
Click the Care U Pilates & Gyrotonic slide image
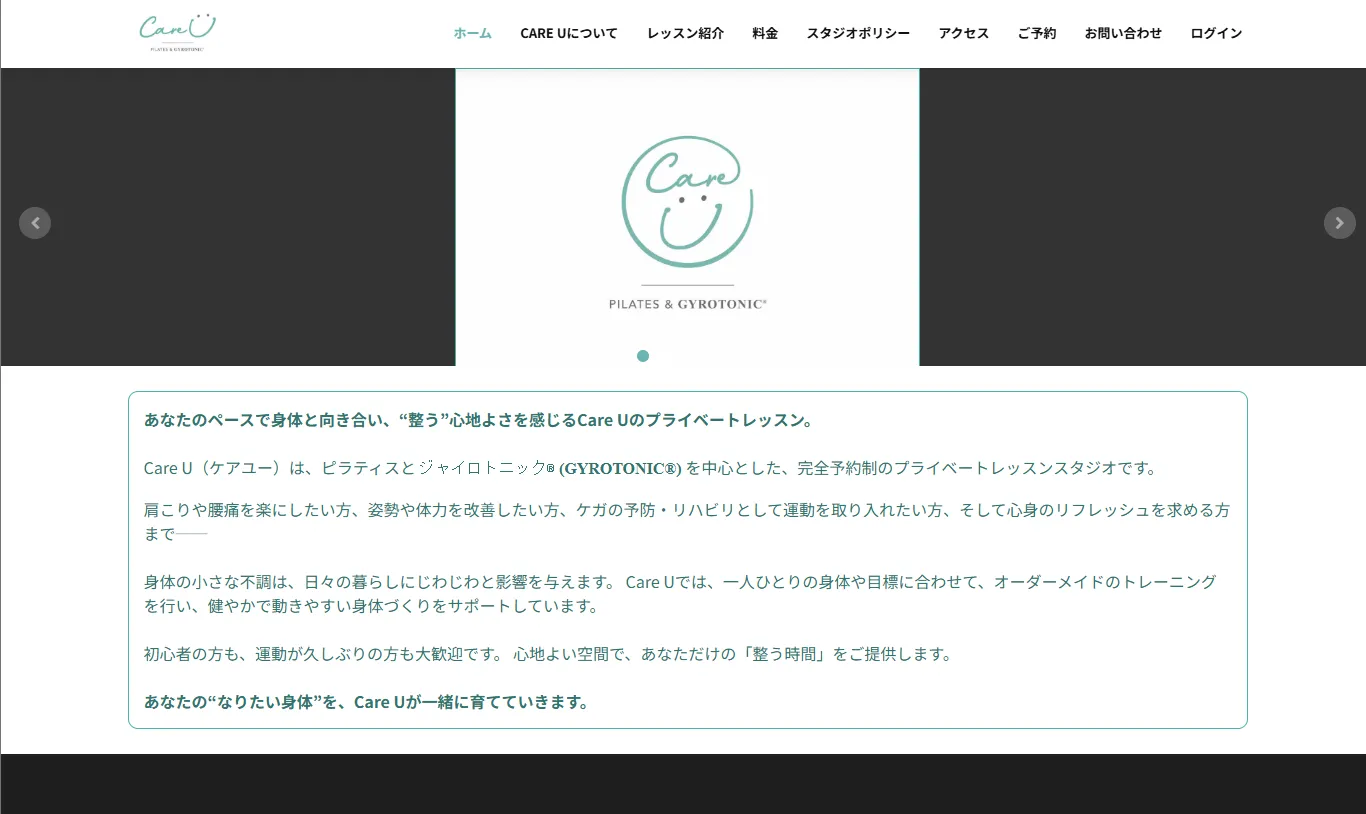click(687, 217)
